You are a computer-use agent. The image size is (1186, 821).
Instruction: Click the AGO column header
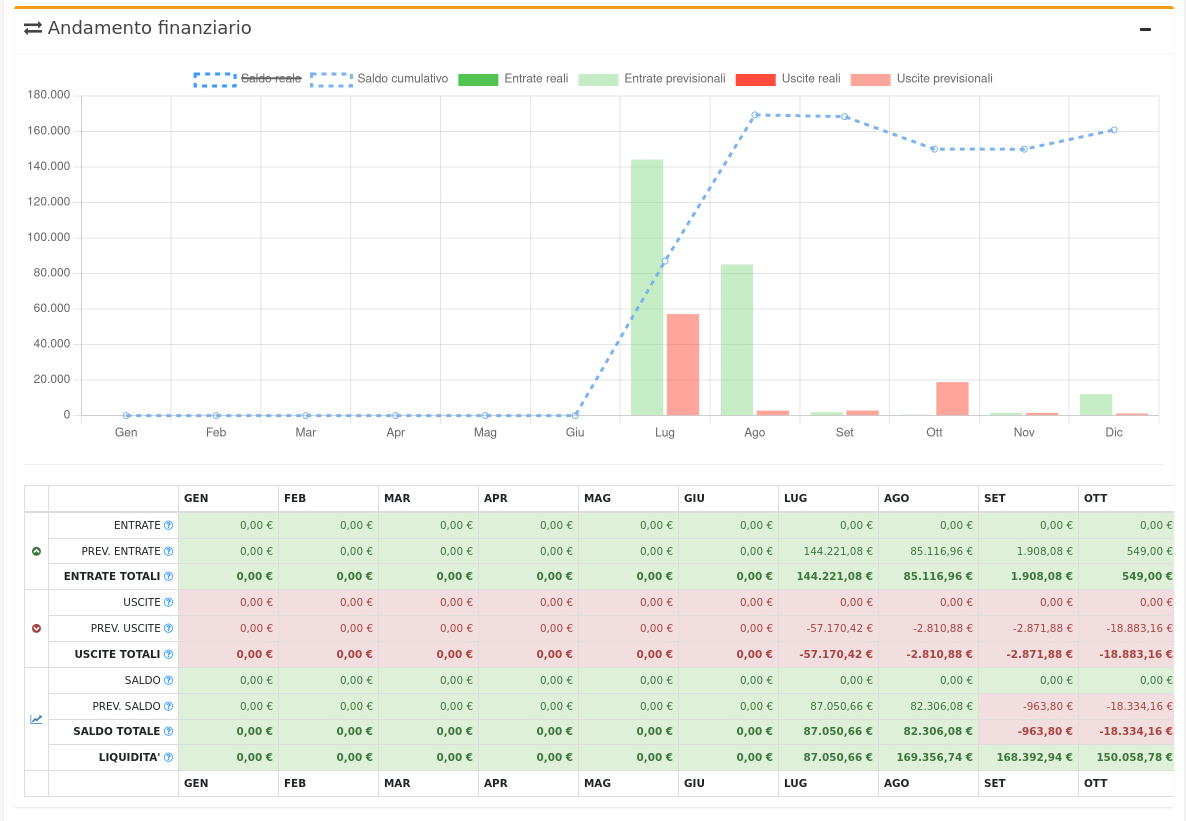tap(896, 498)
